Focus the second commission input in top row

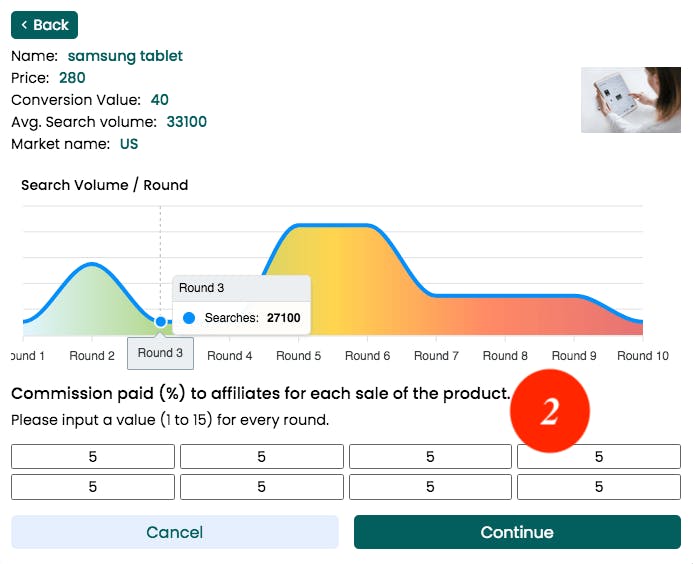pos(261,457)
